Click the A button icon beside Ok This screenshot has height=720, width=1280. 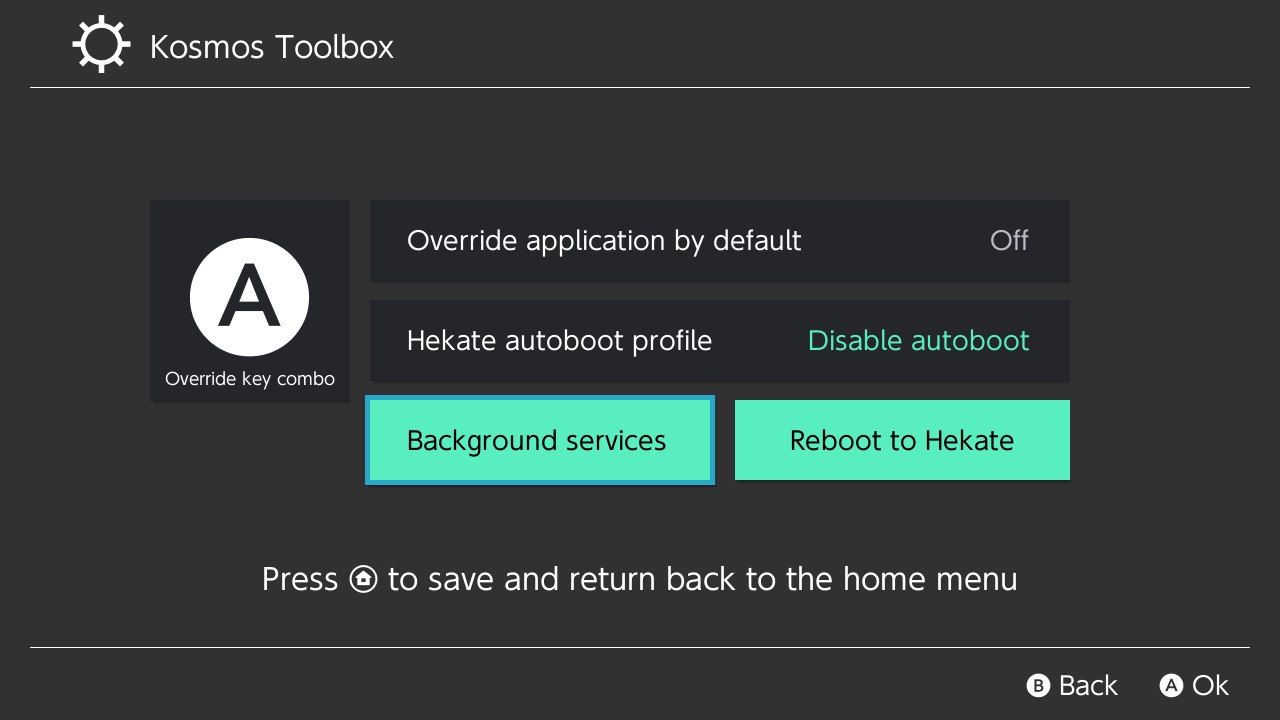point(1171,686)
